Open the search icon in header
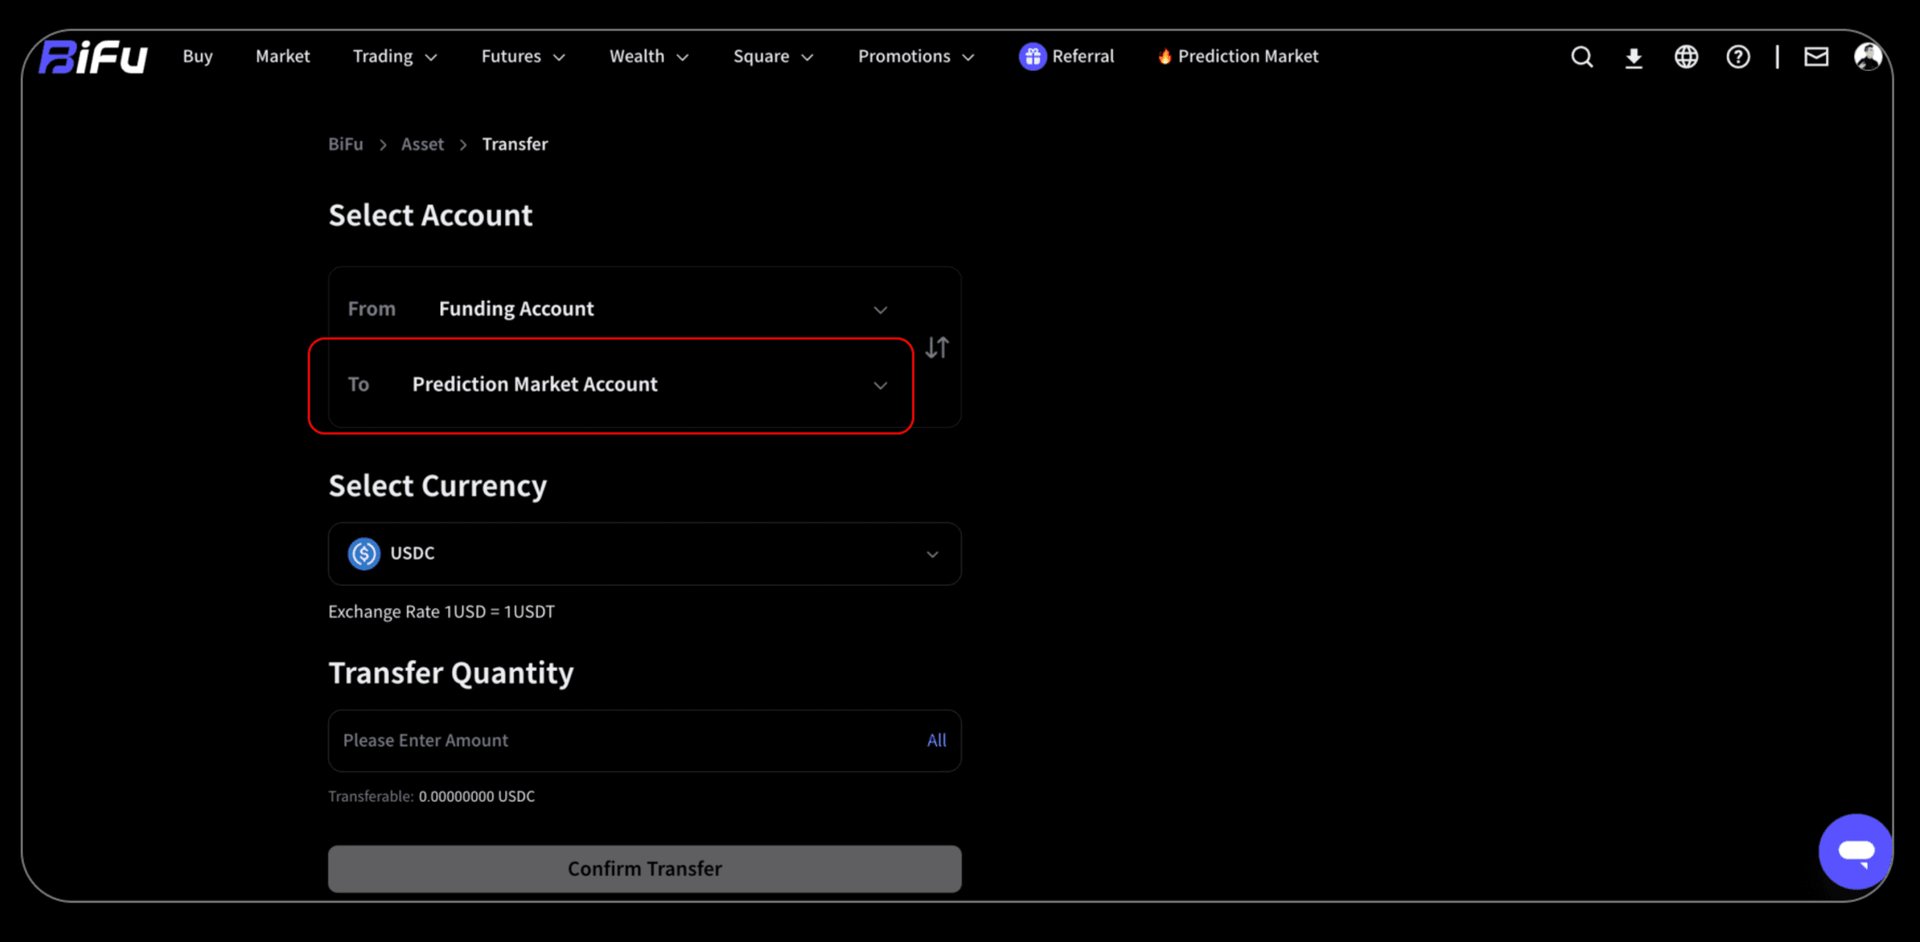 tap(1581, 57)
